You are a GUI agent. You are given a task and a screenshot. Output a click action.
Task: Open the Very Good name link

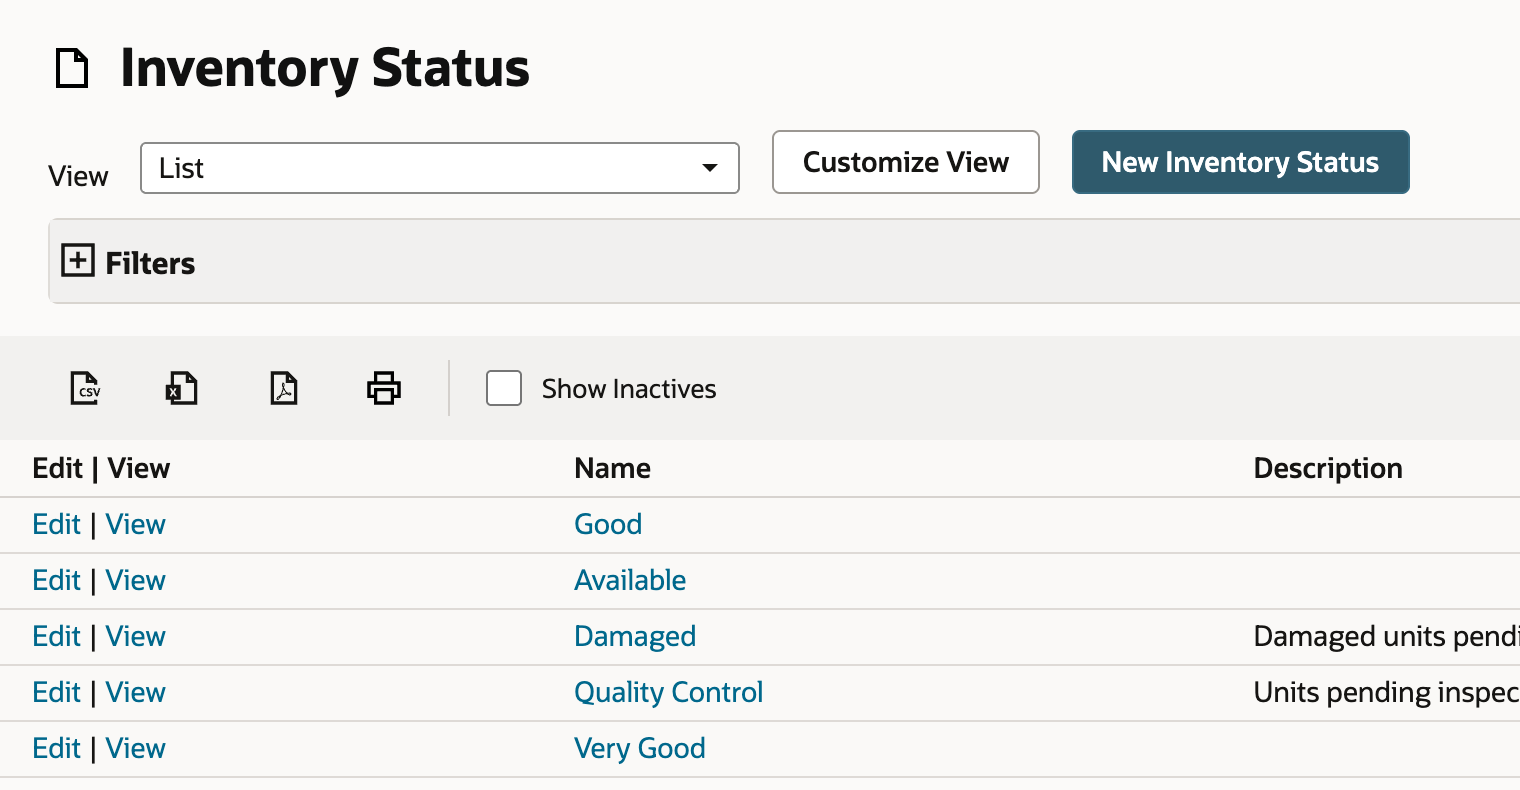click(x=640, y=748)
